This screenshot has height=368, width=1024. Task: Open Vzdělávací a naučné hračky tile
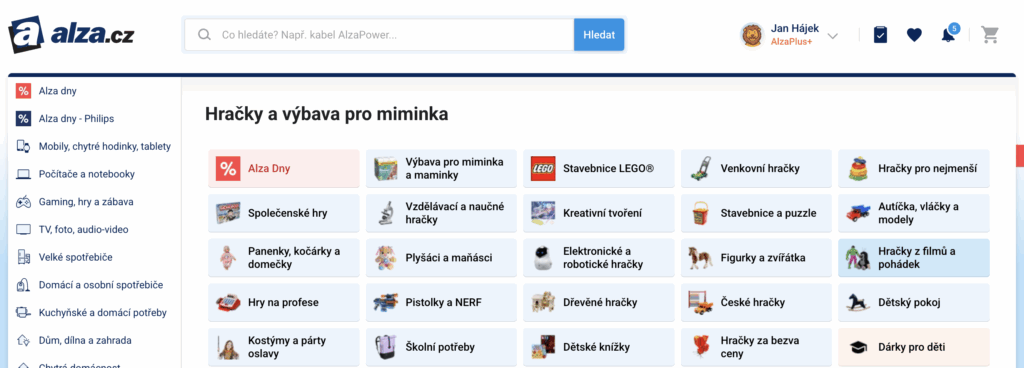(x=441, y=213)
